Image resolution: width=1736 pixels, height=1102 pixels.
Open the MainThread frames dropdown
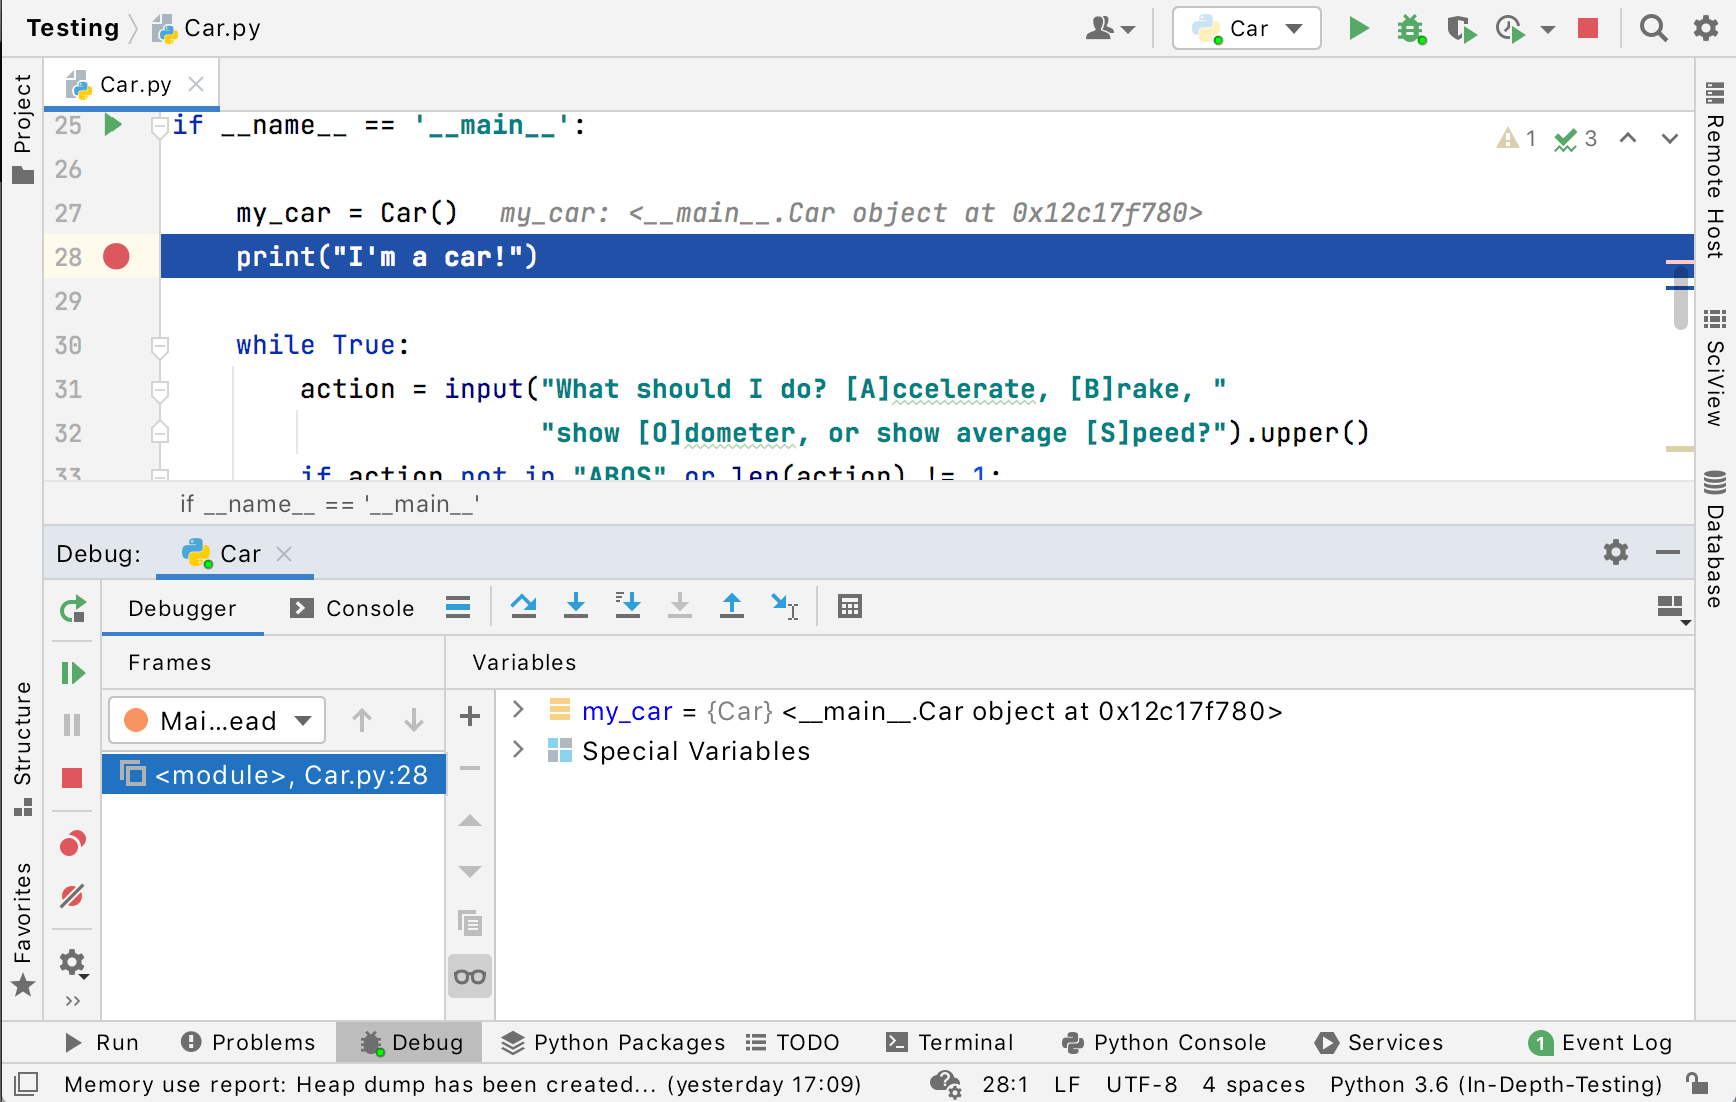pos(216,720)
